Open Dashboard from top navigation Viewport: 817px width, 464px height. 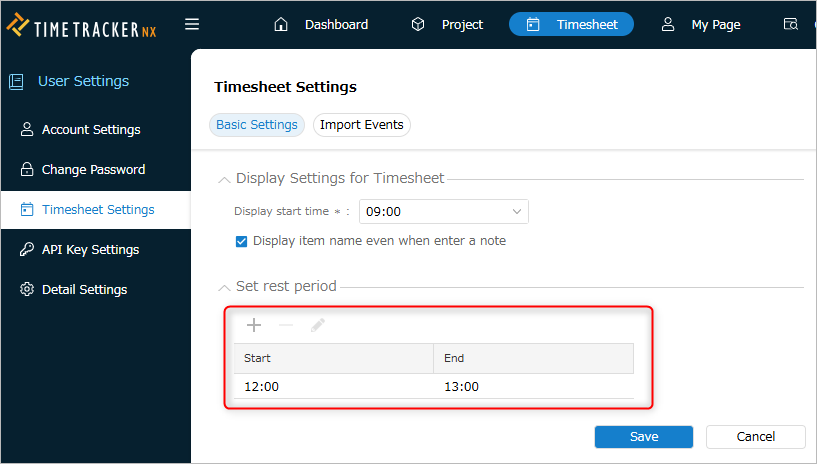[x=321, y=24]
